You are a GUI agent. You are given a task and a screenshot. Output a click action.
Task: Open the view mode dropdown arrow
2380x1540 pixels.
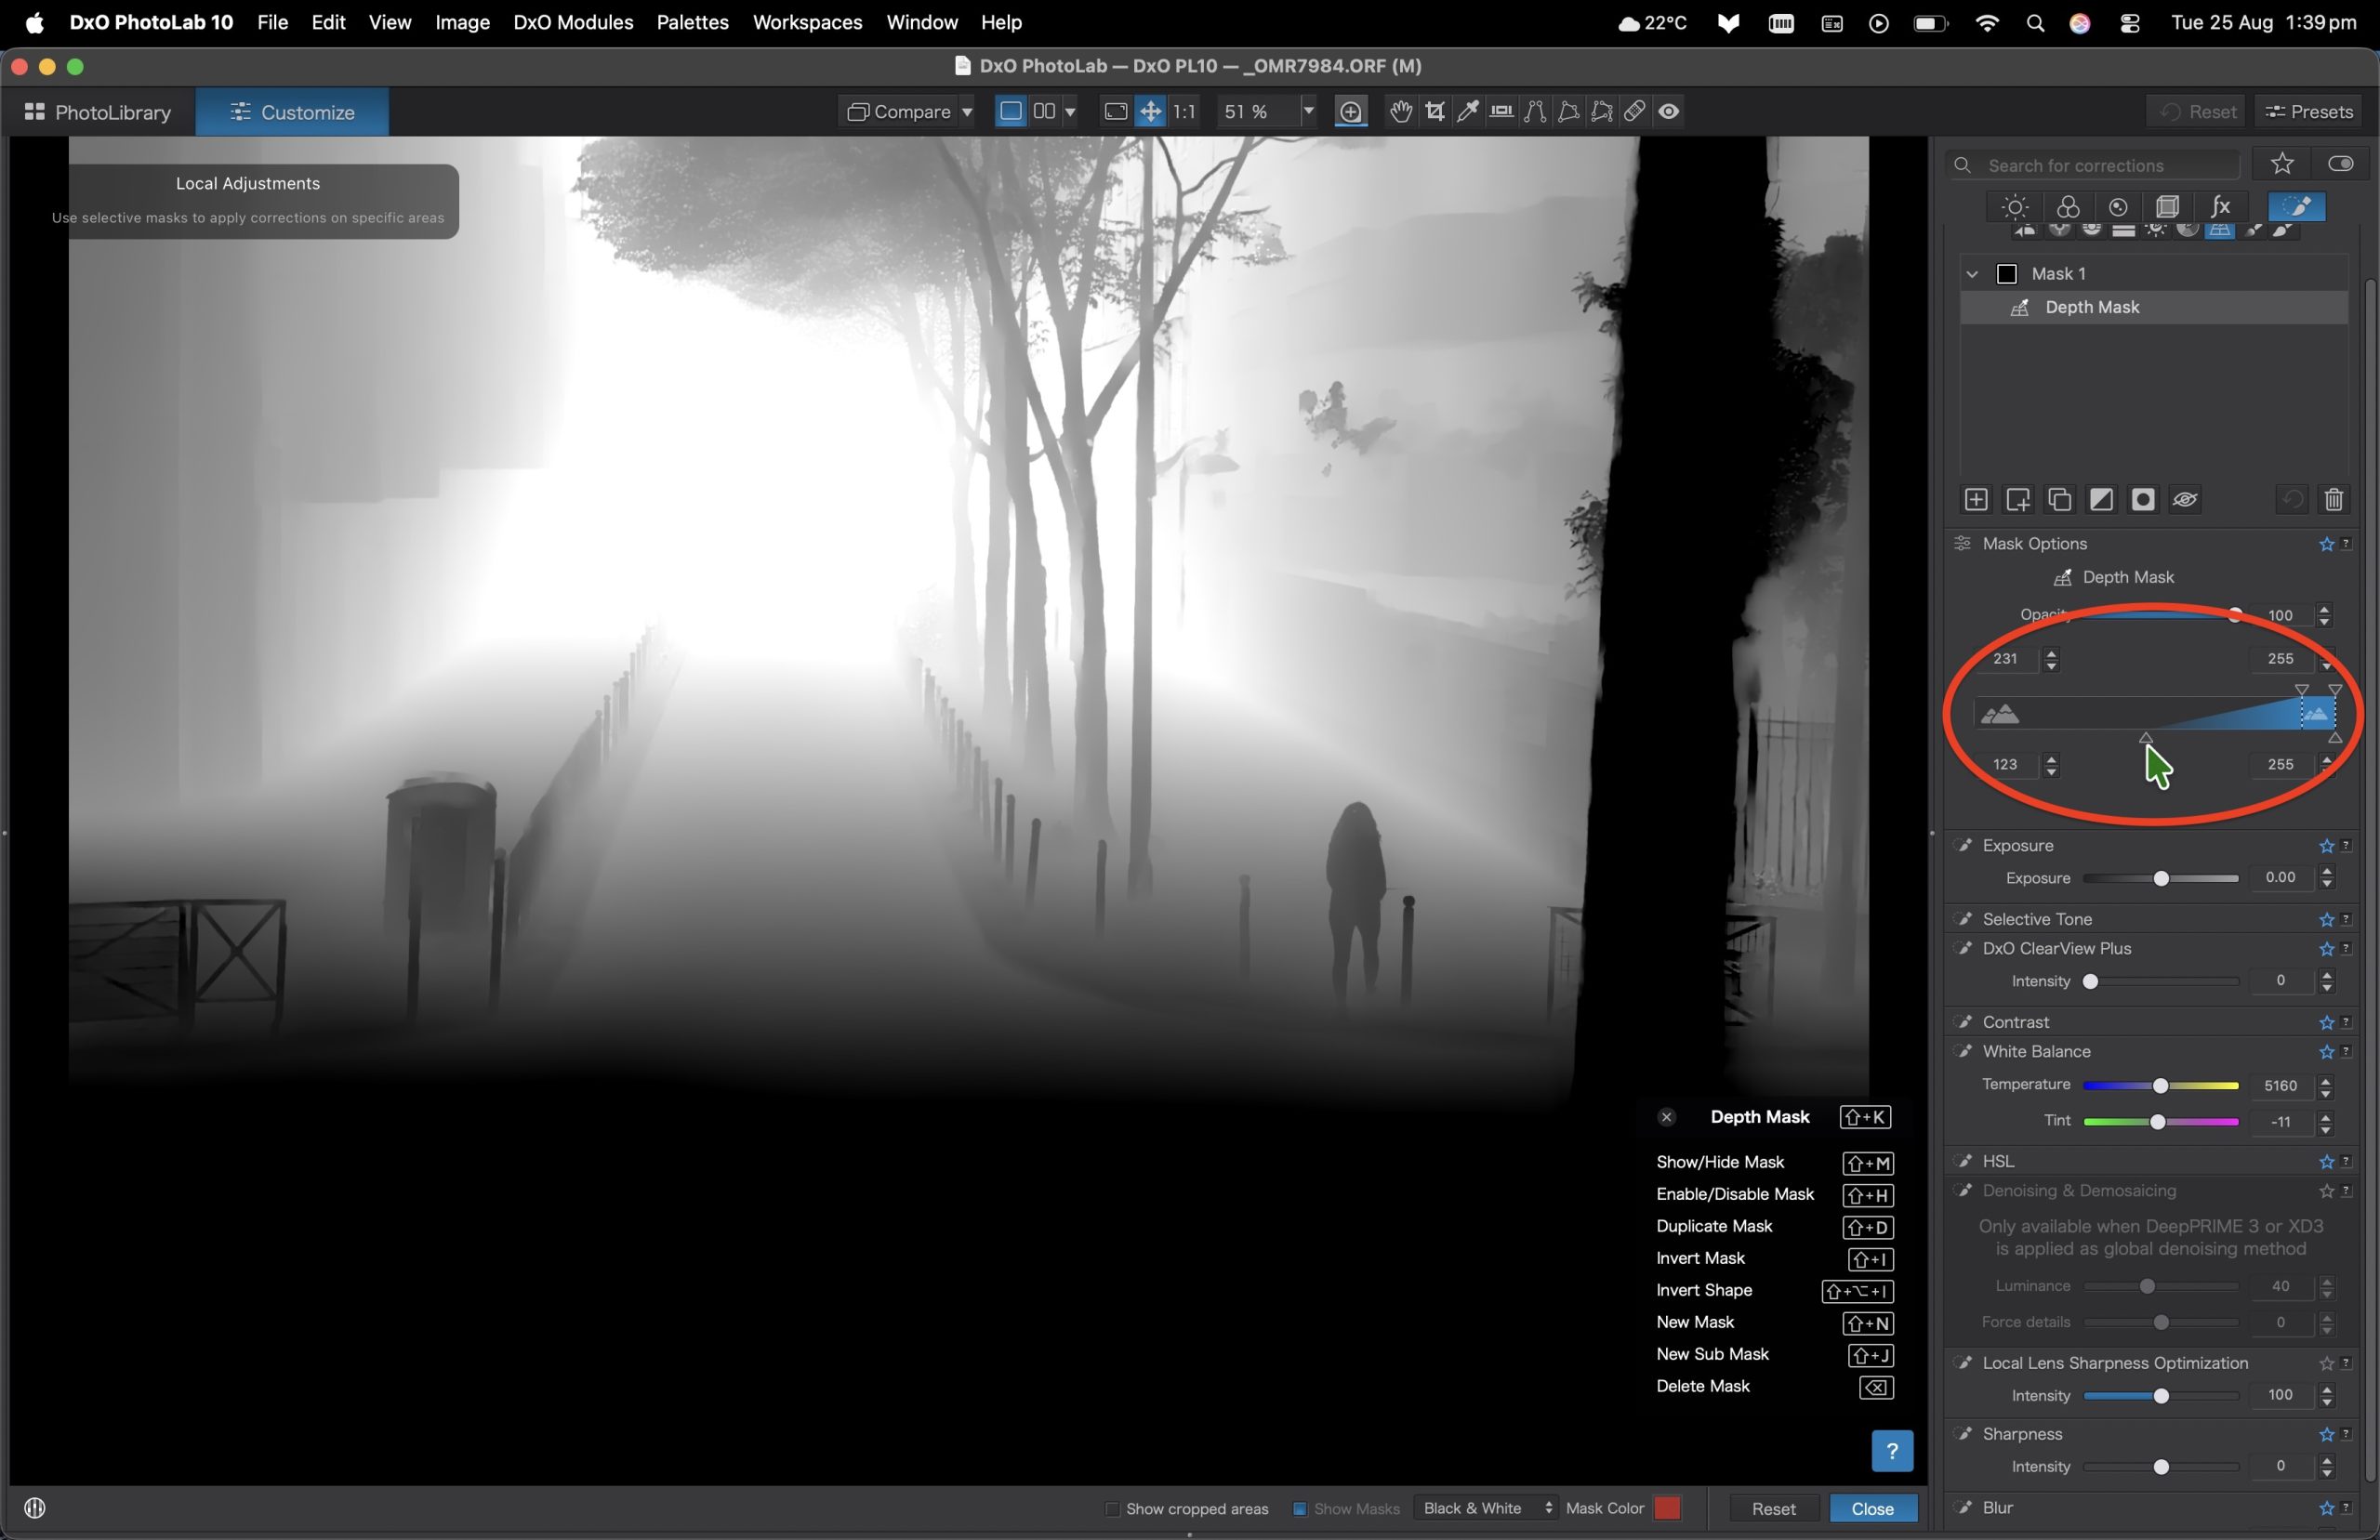[1070, 112]
